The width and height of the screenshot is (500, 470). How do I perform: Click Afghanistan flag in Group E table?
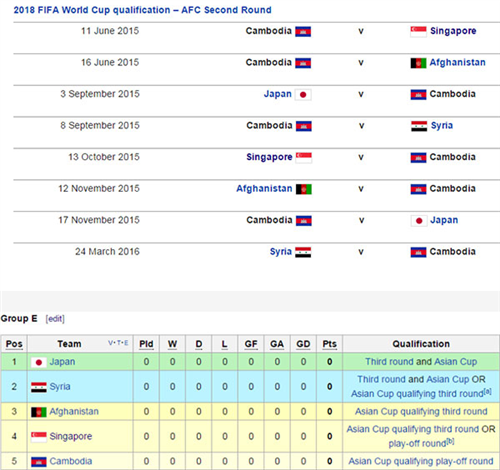click(39, 412)
